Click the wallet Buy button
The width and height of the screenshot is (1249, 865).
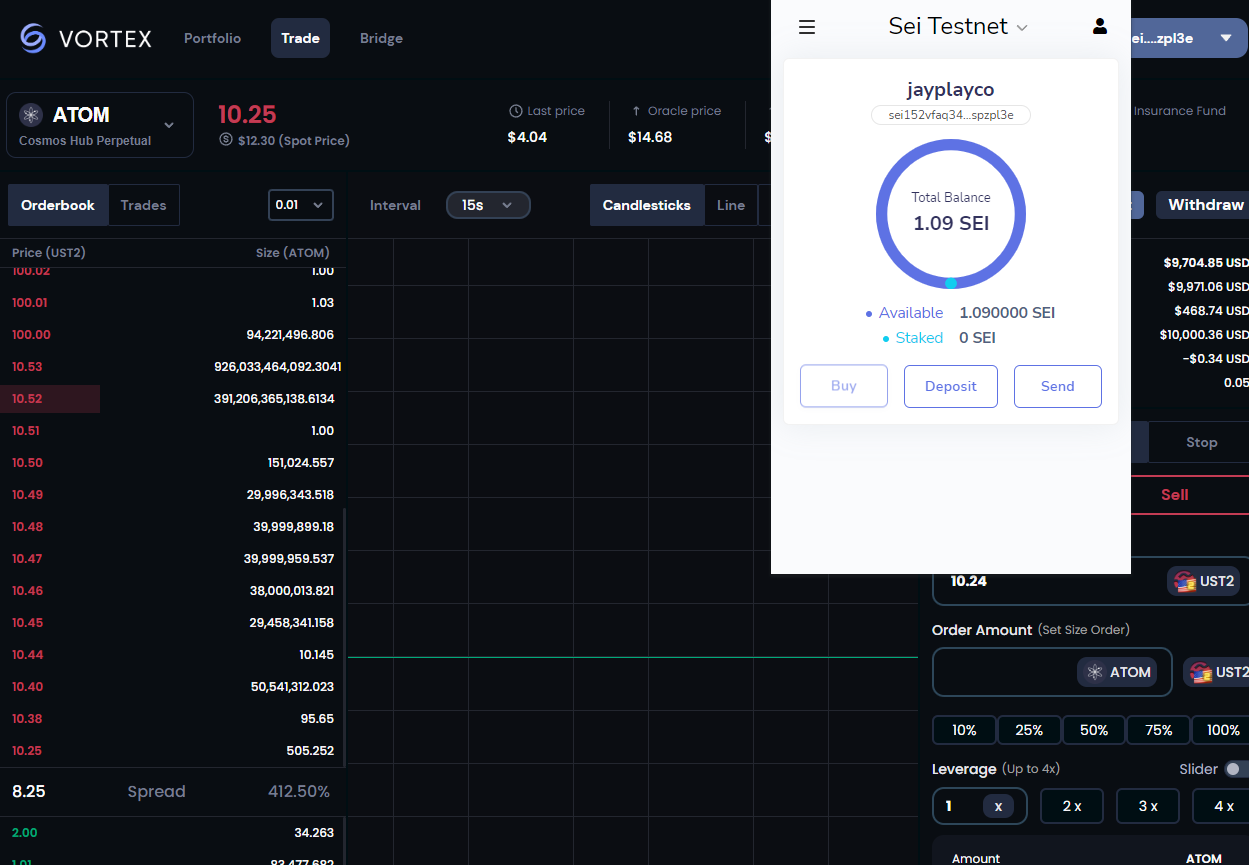coord(844,386)
